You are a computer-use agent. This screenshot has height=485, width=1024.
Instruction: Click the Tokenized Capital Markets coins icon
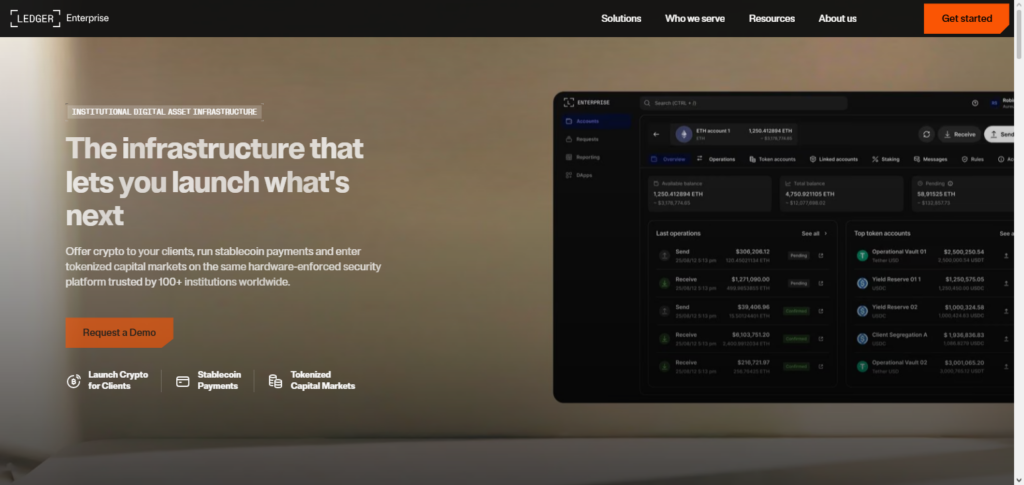click(x=276, y=381)
